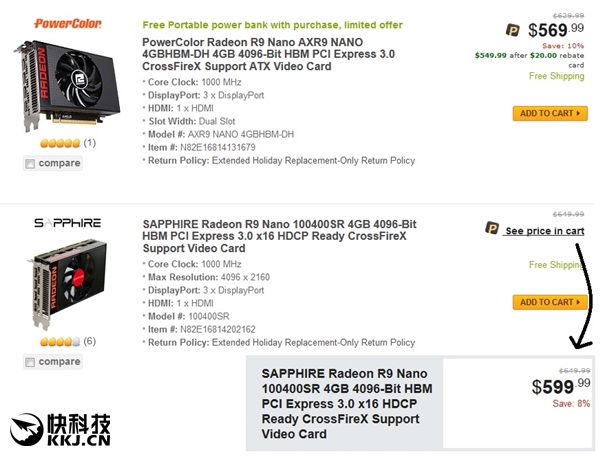Viewport: 600px width, 456px height.
Task: Check compare box for PowerColor card
Action: 29,163
